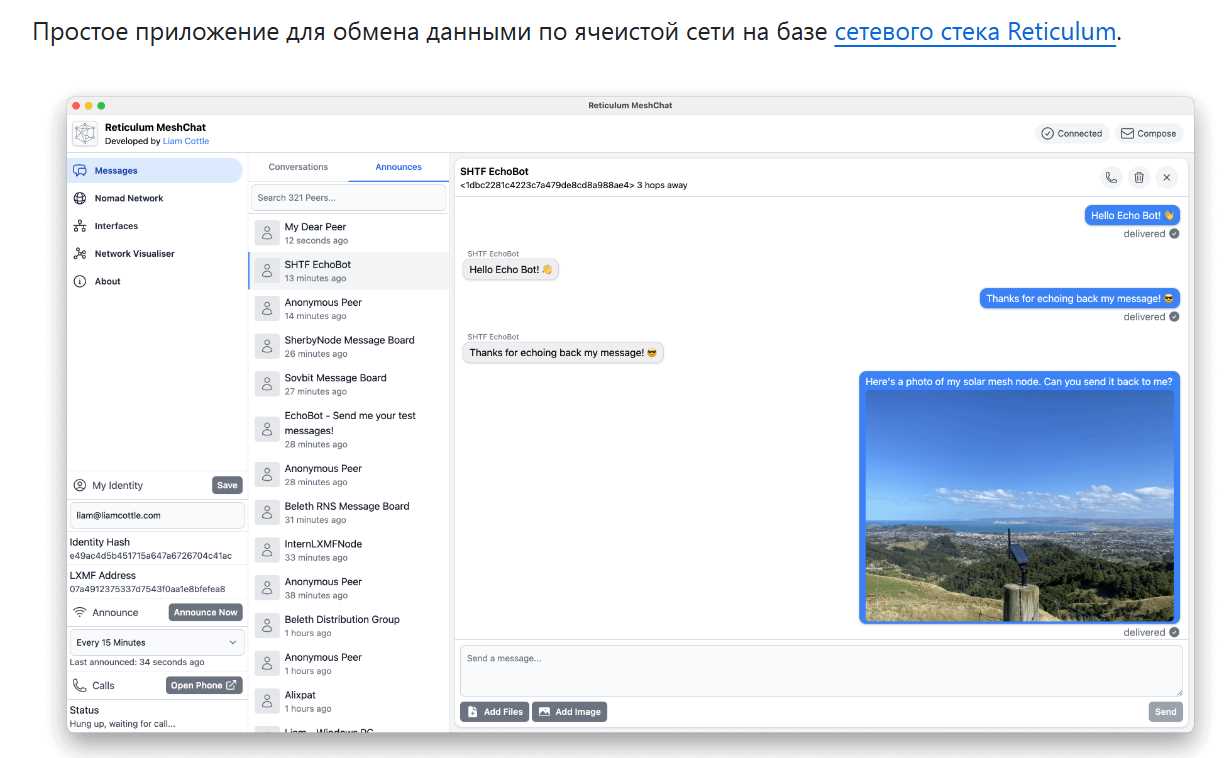Click the Connected status indicator
Screen dimensions: 1225x758
pos(1071,134)
